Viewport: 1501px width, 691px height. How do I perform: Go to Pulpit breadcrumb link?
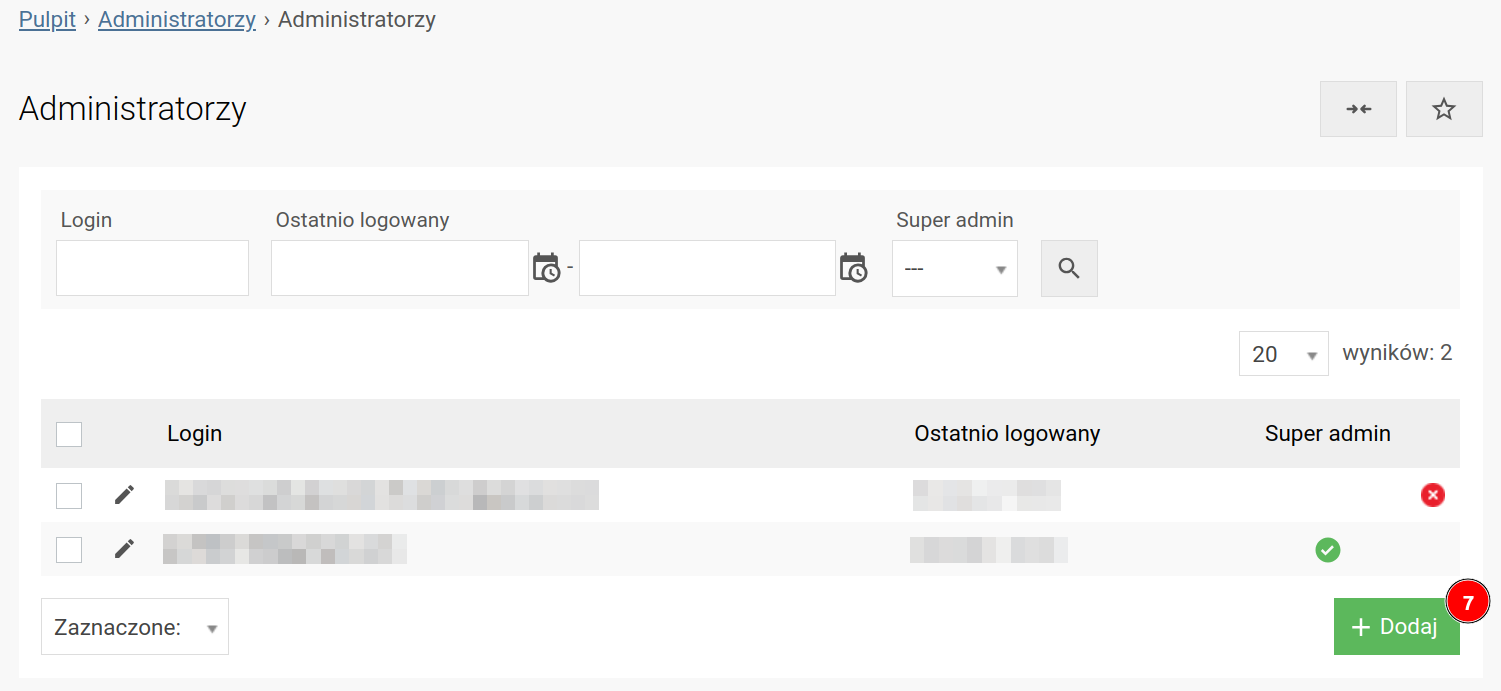click(x=47, y=20)
